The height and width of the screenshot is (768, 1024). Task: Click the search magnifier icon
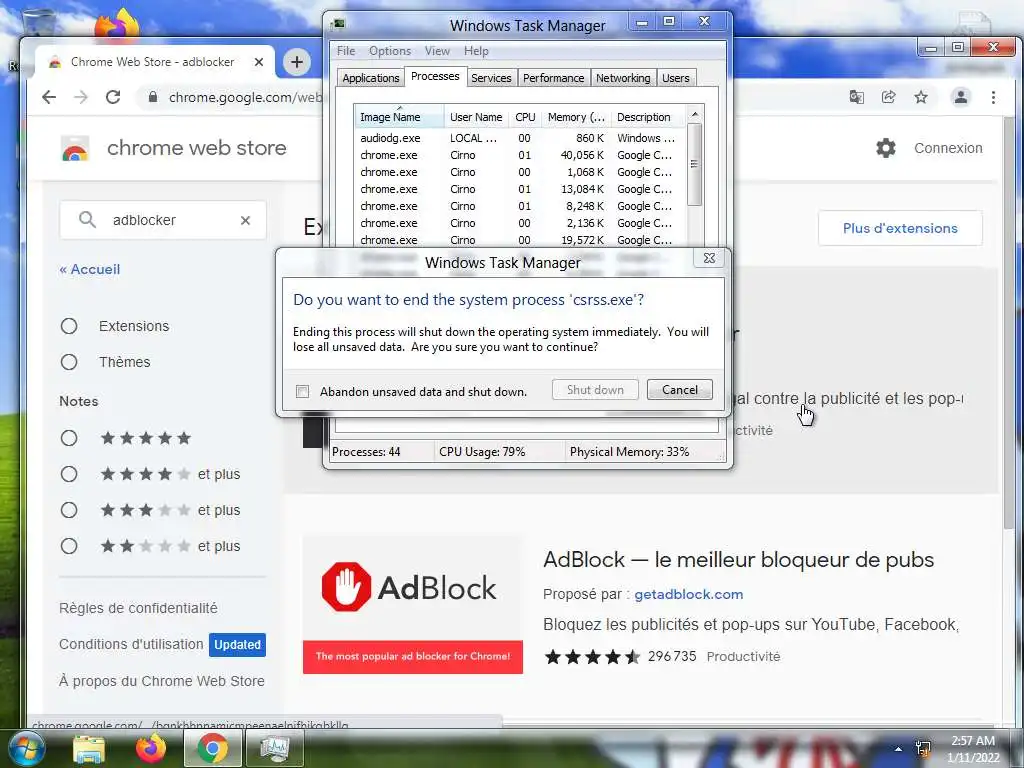[87, 220]
